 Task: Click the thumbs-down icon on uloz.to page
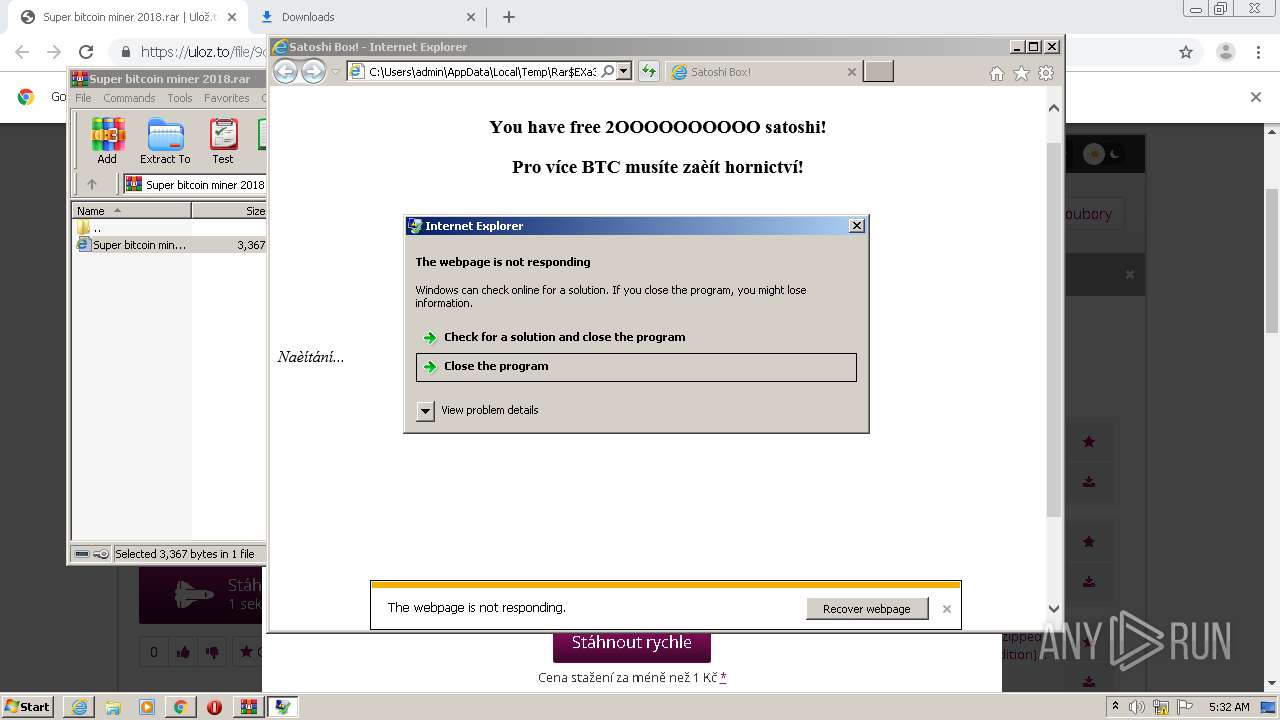[212, 652]
